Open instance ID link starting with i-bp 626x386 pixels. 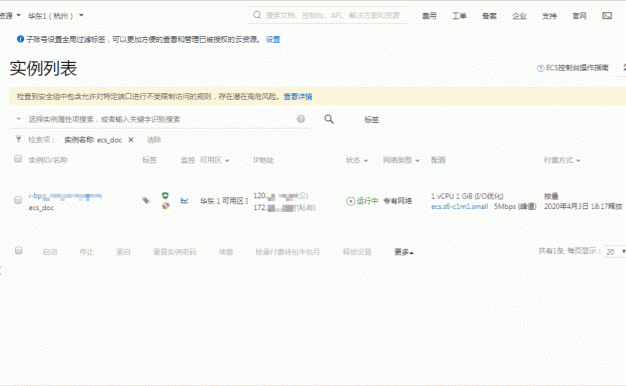[x=65, y=196]
